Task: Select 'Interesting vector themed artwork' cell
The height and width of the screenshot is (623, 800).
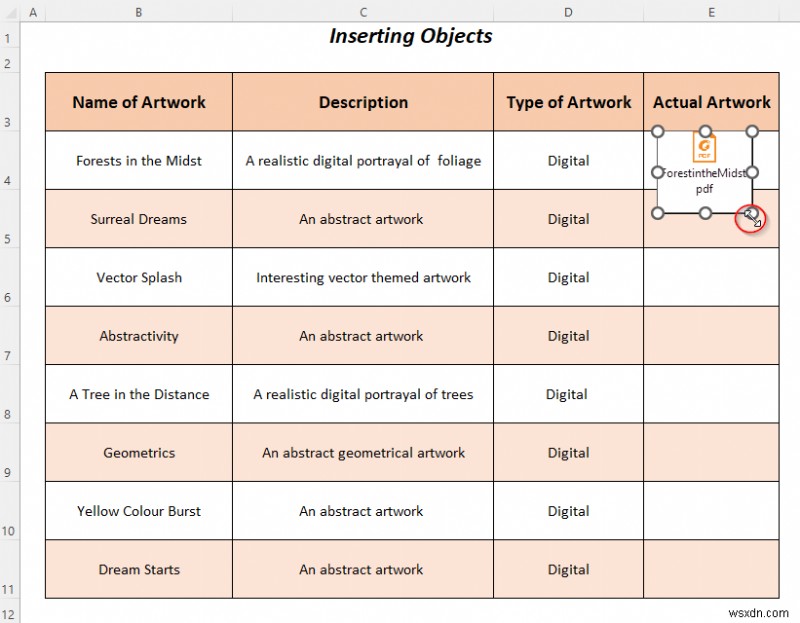Action: point(363,277)
